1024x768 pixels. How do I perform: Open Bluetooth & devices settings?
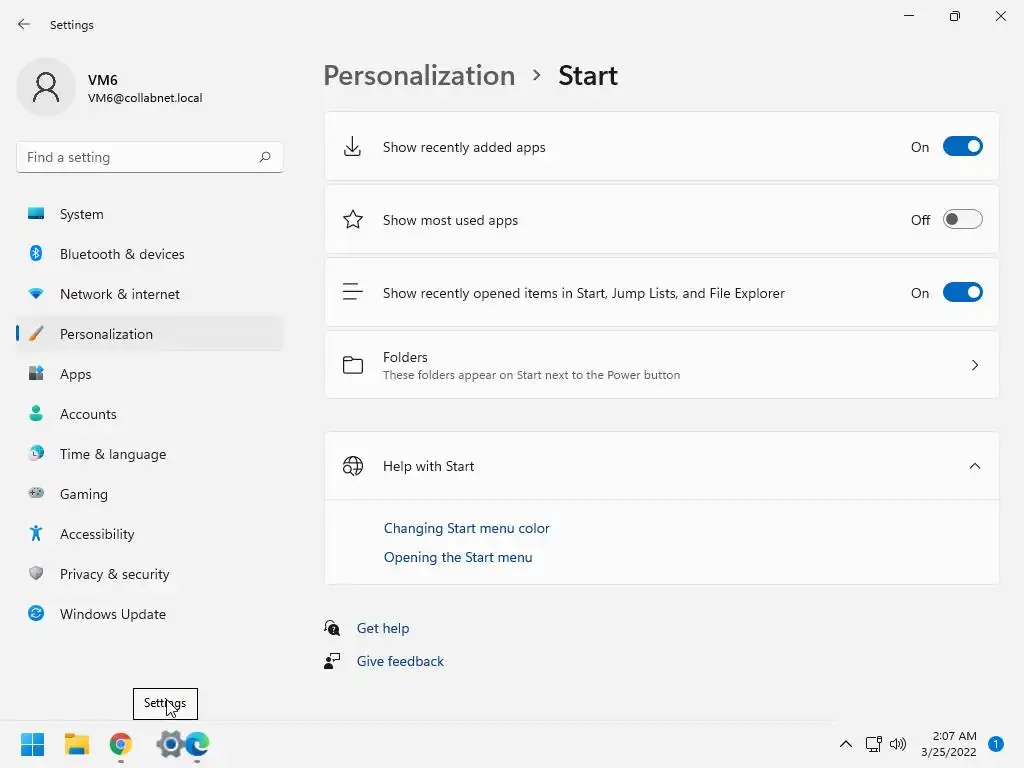click(x=122, y=254)
